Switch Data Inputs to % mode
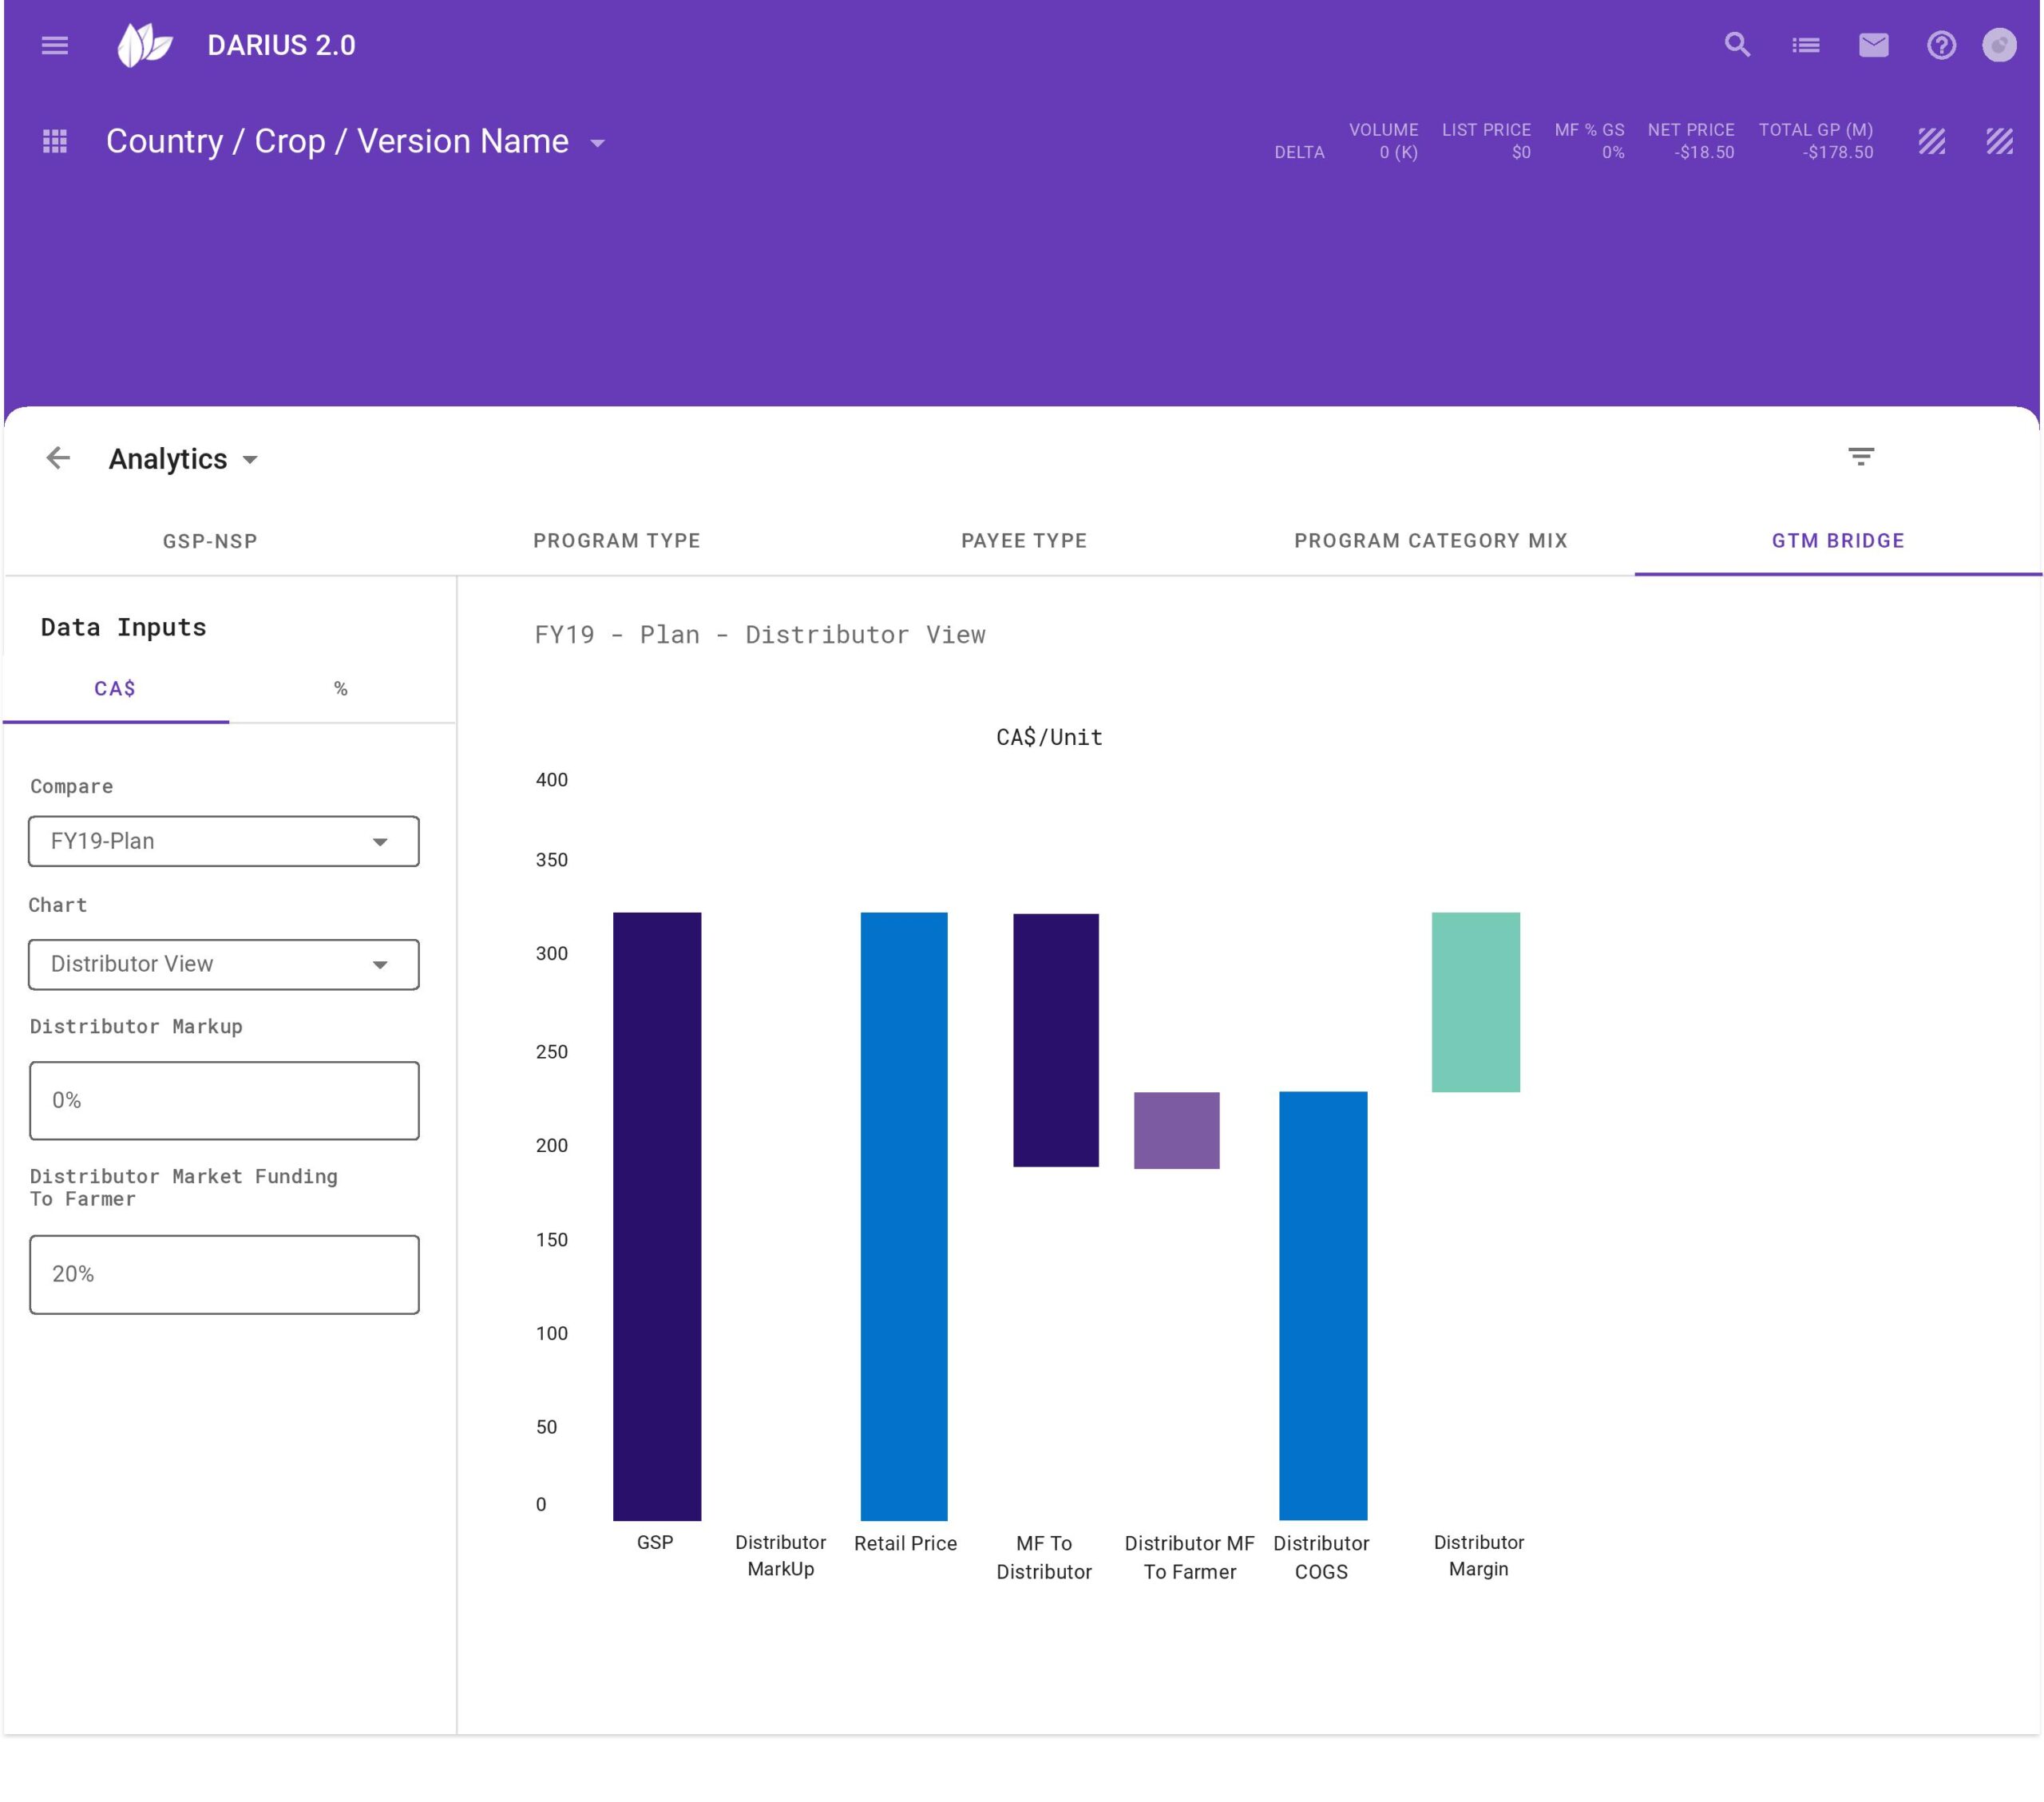The width and height of the screenshot is (2044, 1802). [x=341, y=688]
